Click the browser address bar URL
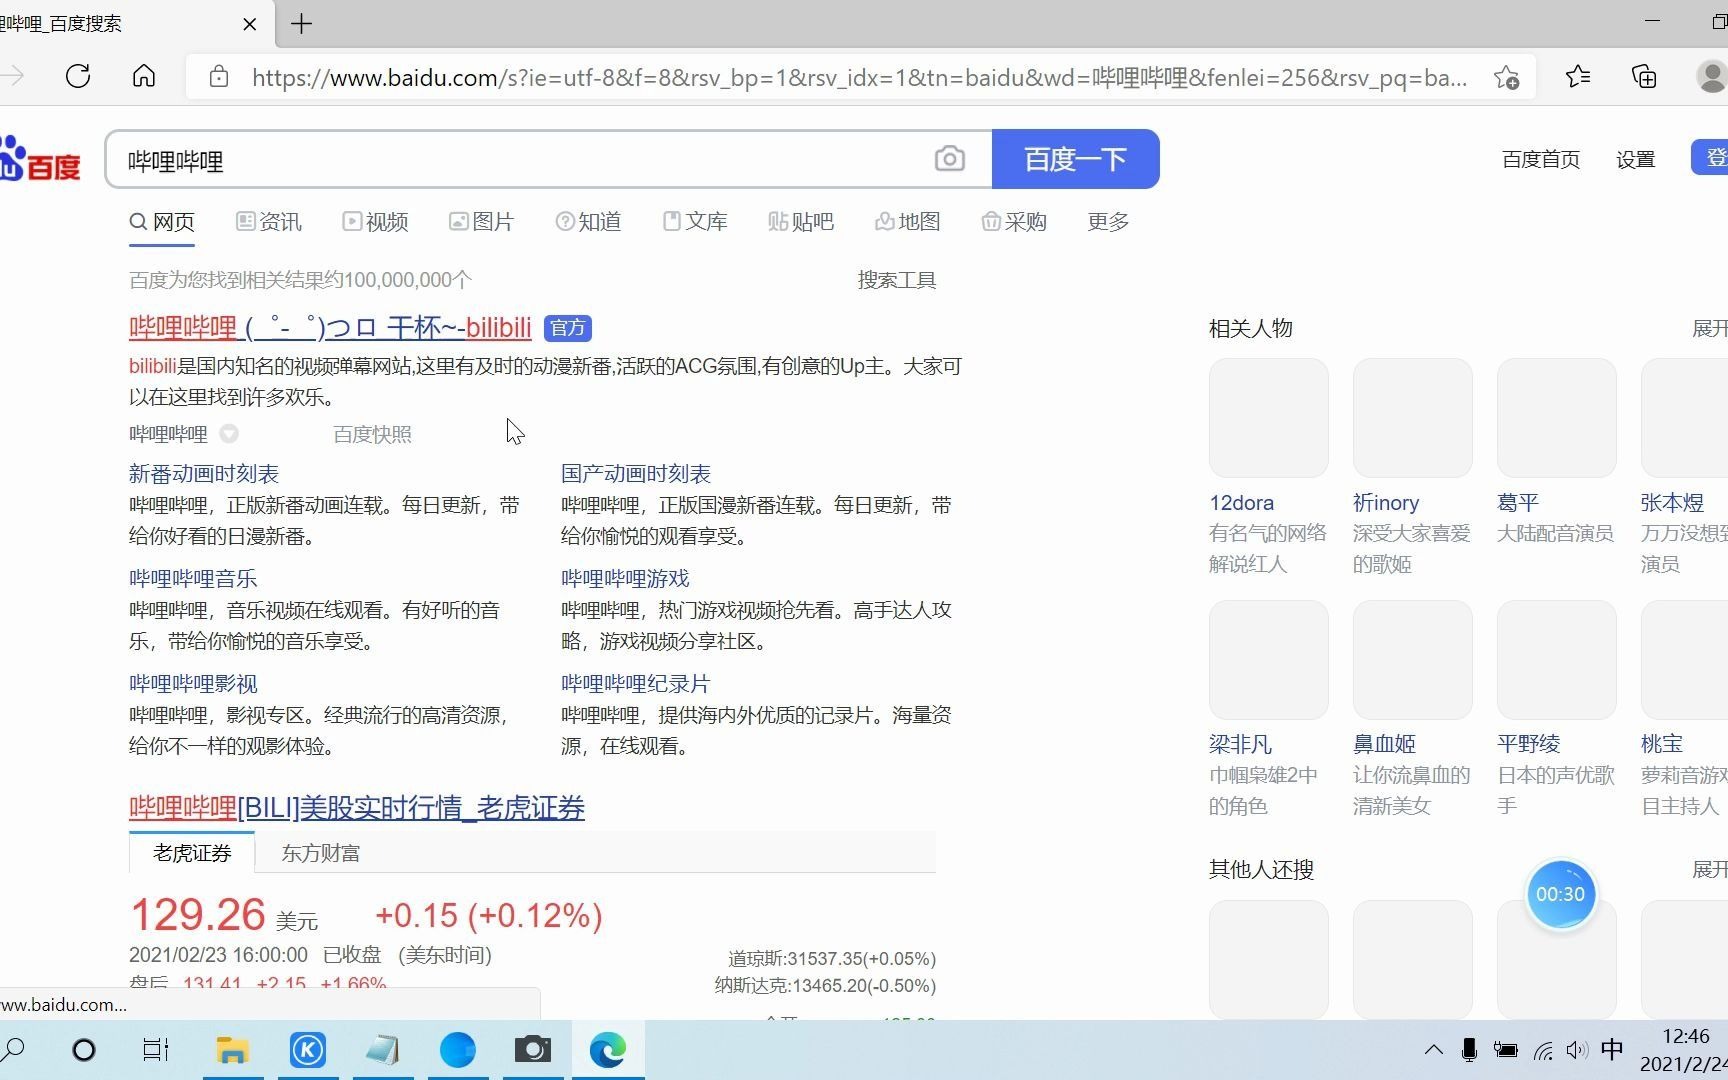Viewport: 1728px width, 1080px height. coord(860,77)
